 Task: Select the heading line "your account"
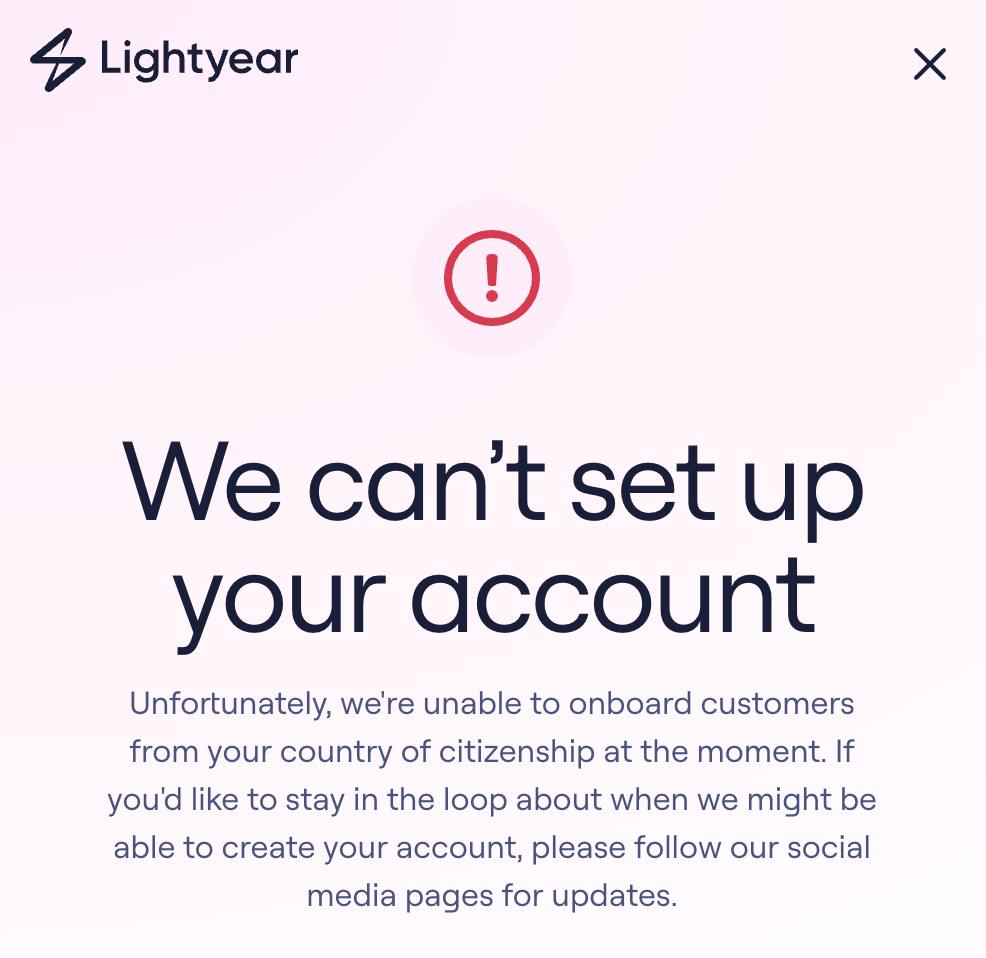[494, 603]
